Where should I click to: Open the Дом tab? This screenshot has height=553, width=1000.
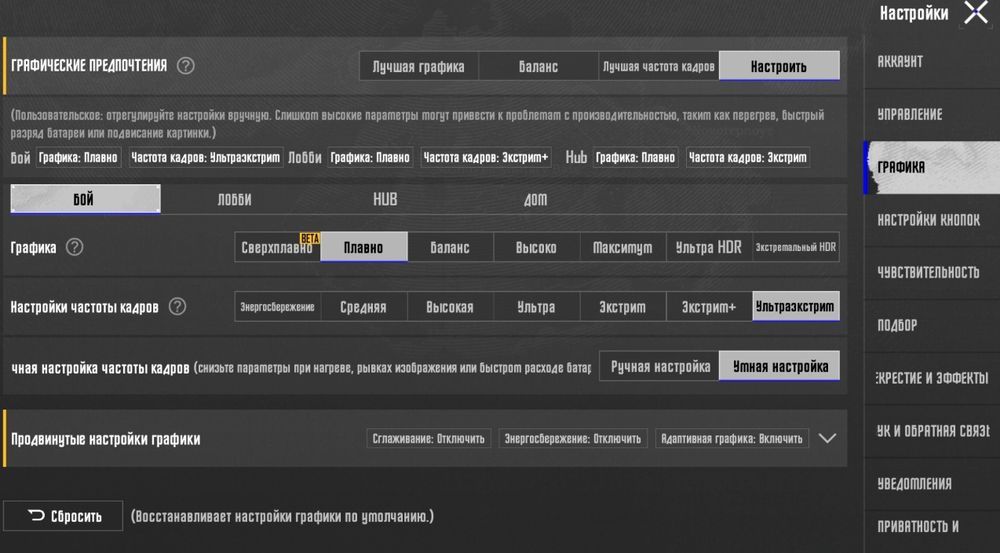point(535,200)
